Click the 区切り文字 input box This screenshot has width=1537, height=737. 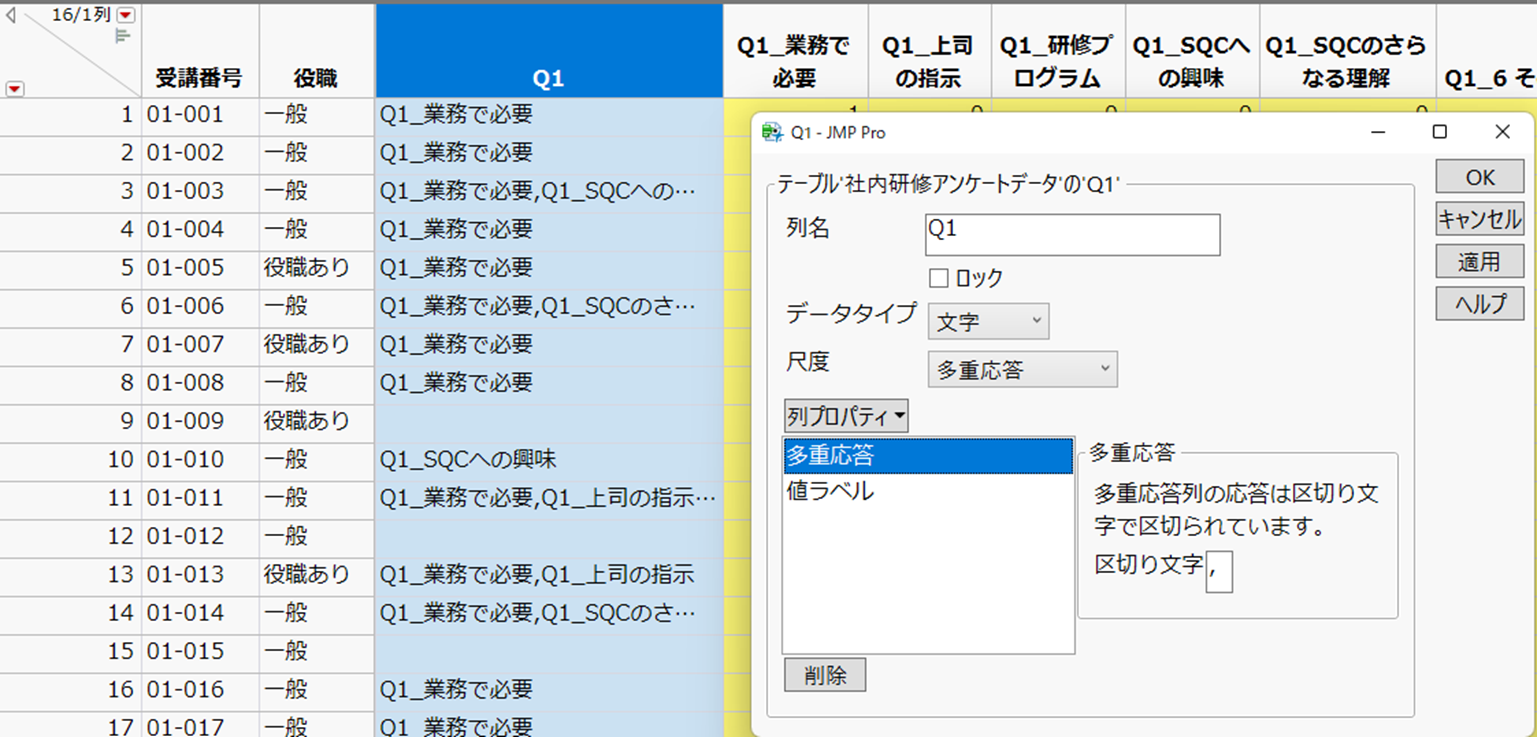(1219, 571)
